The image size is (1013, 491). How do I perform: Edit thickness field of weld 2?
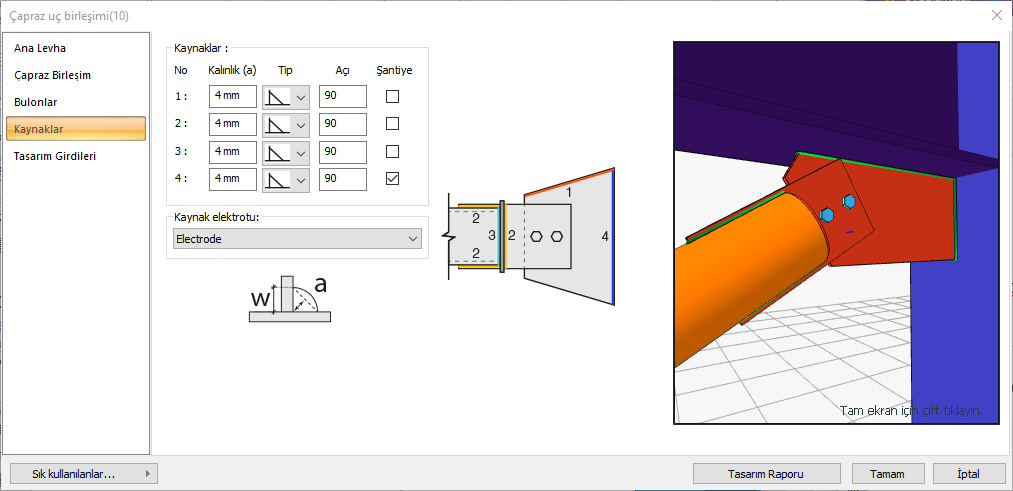(233, 123)
